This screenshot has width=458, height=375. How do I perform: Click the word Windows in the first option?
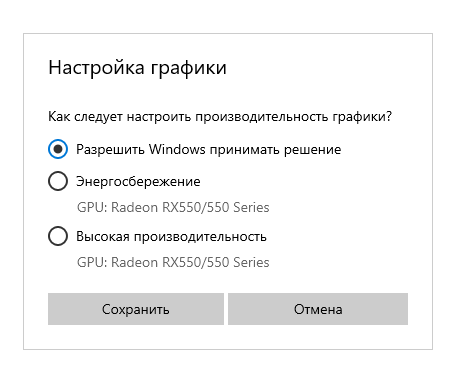click(177, 149)
